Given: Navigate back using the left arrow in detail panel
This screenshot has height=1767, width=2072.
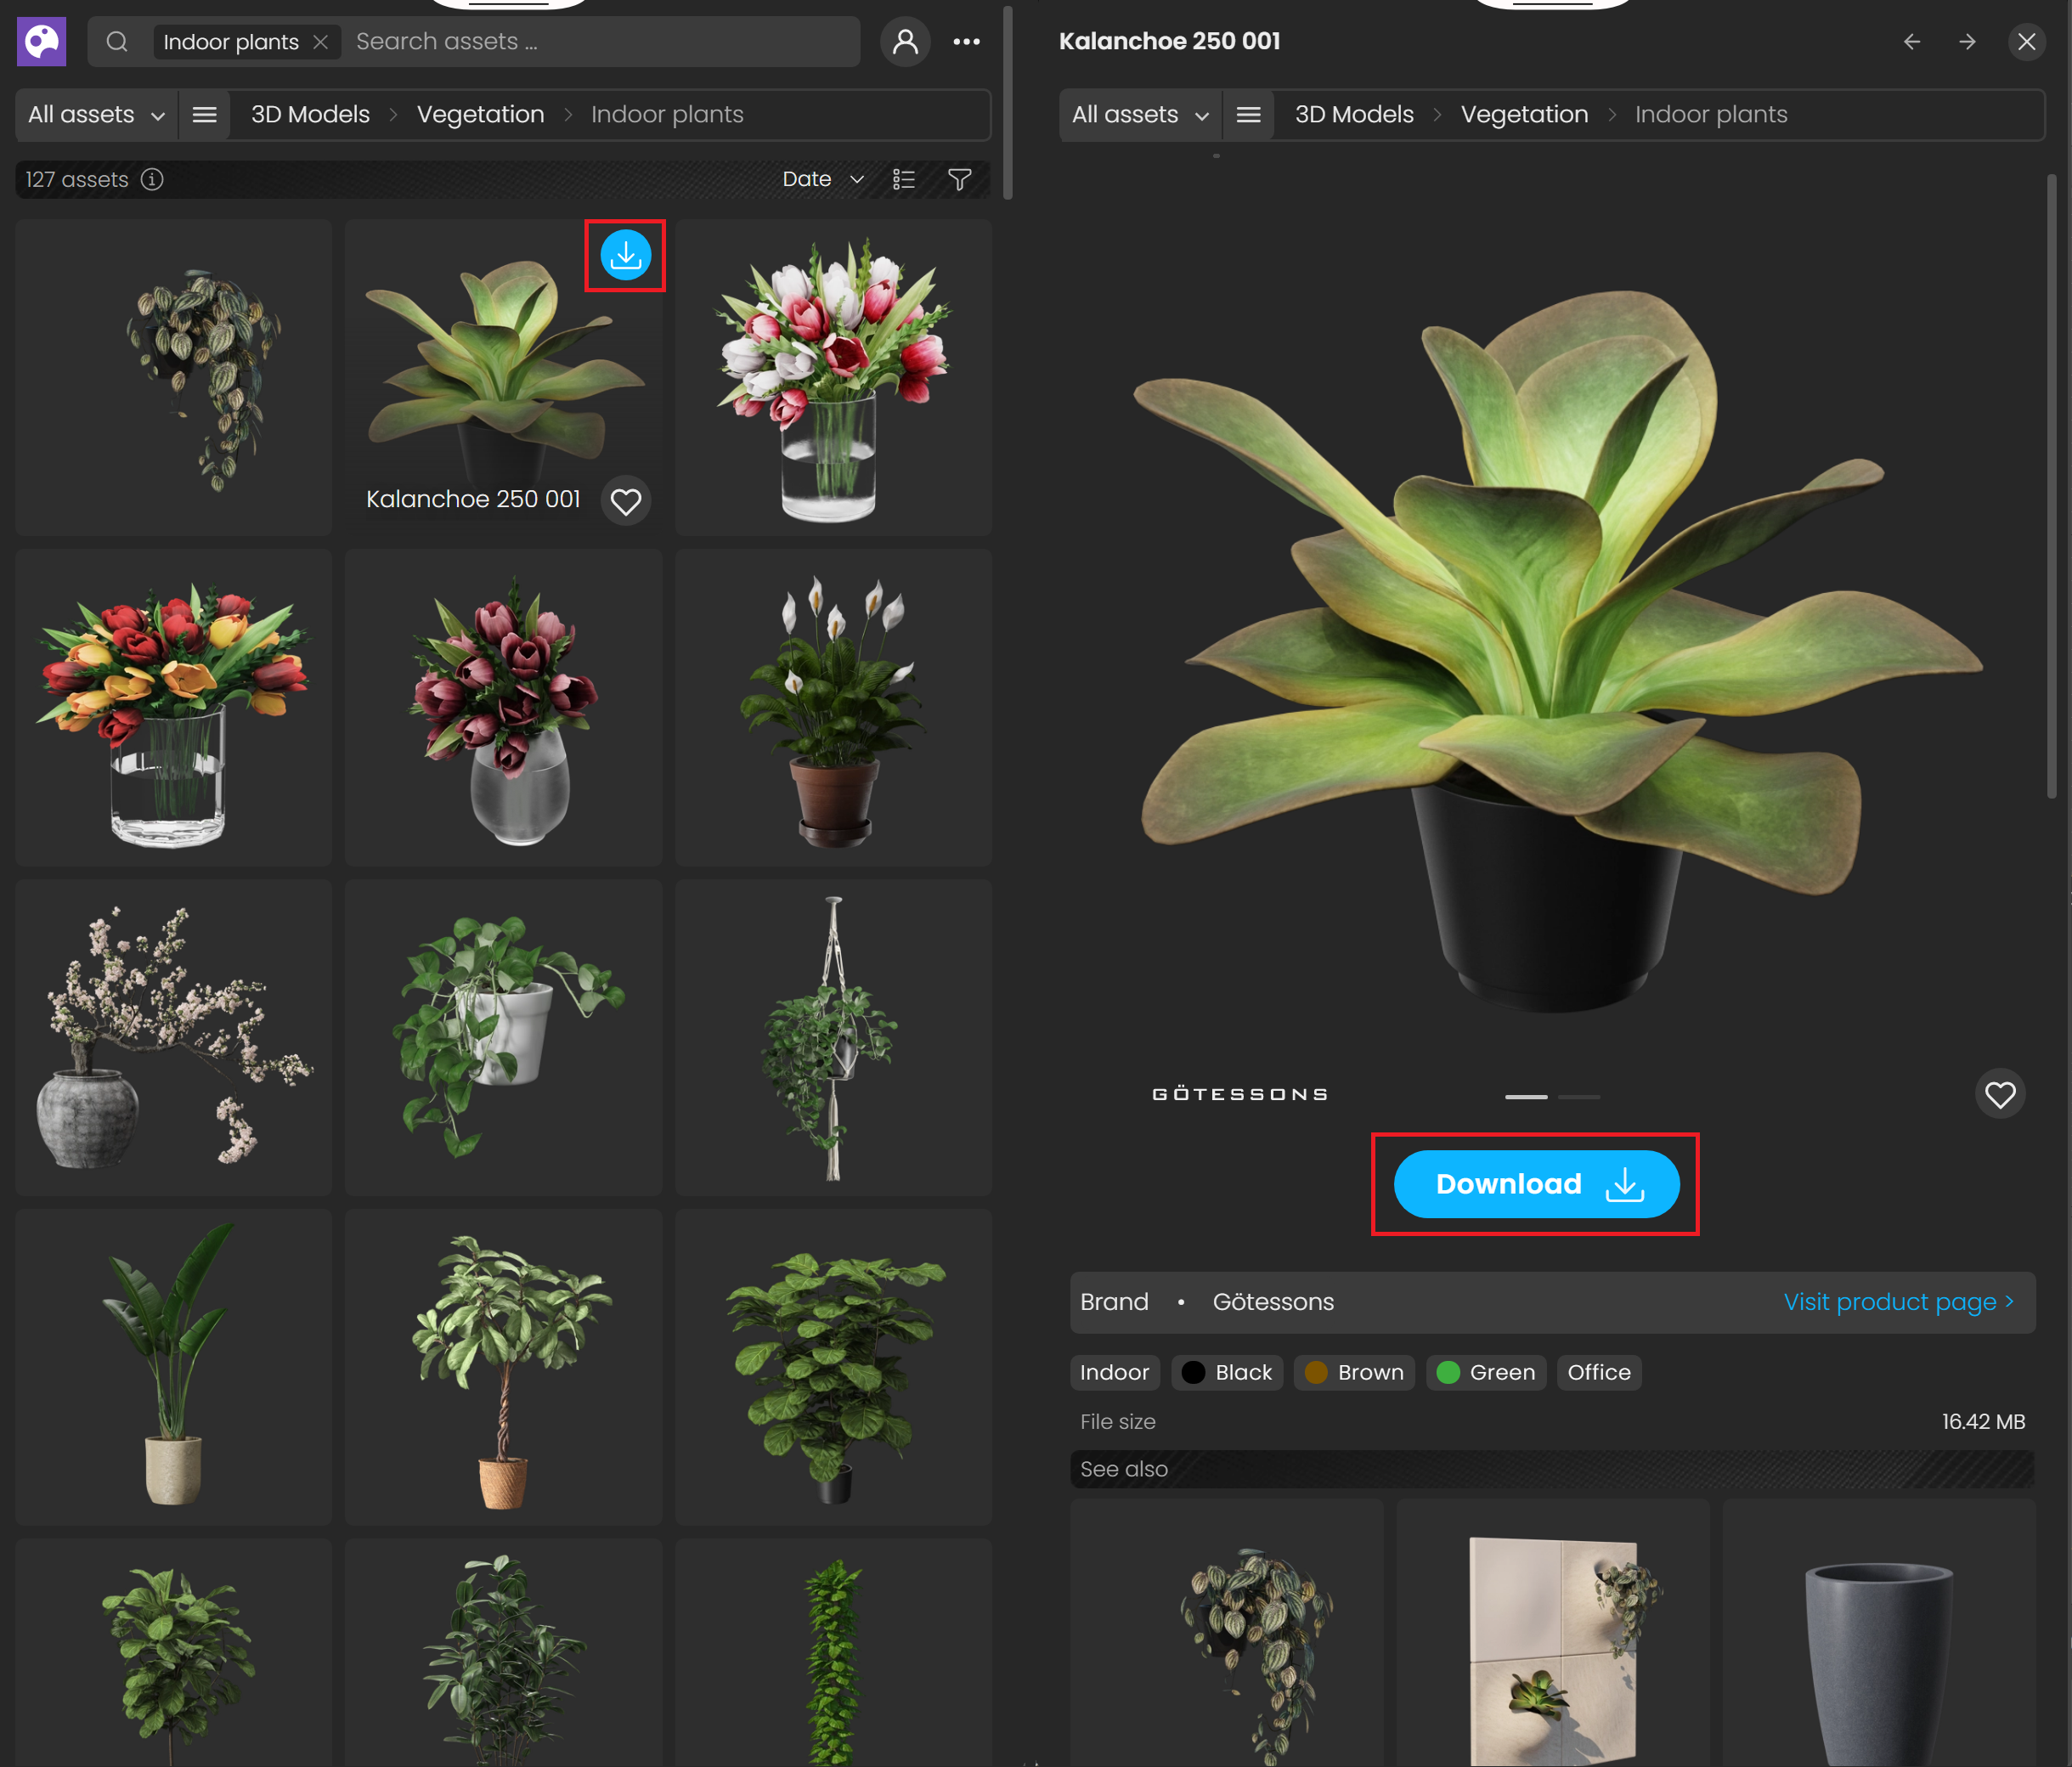Looking at the screenshot, I should tap(1912, 42).
